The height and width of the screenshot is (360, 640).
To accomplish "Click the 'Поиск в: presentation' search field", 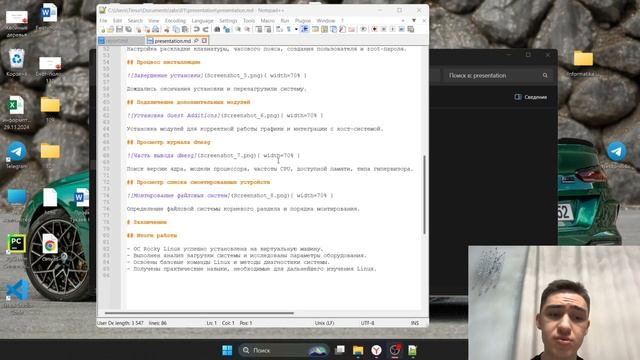I will tap(497, 76).
